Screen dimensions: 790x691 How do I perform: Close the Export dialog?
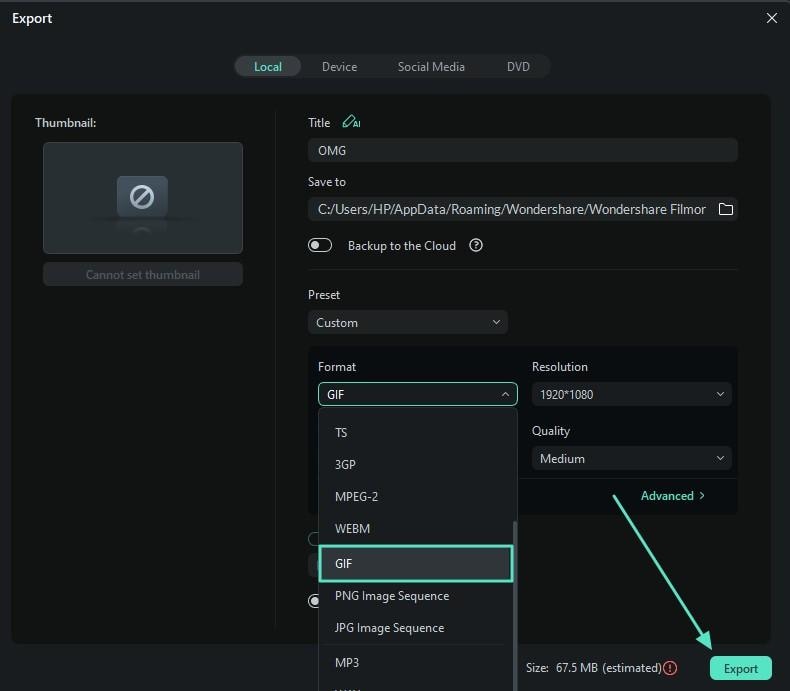click(771, 18)
